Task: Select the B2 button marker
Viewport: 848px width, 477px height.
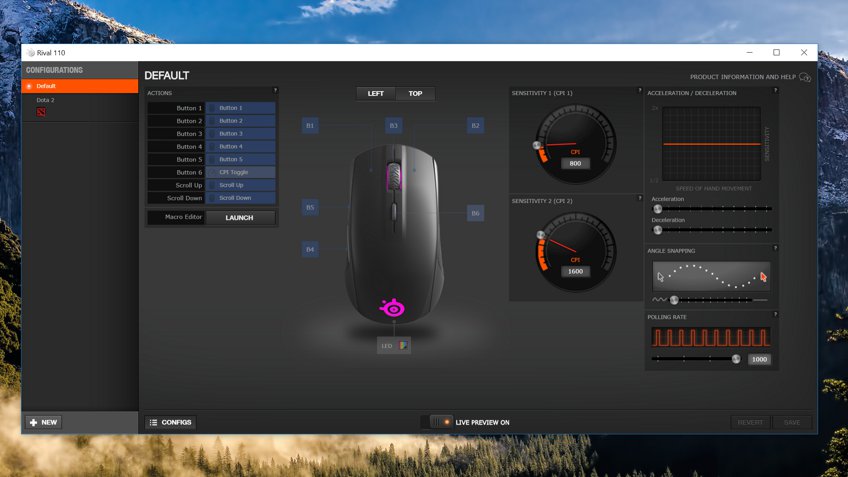Action: 475,125
